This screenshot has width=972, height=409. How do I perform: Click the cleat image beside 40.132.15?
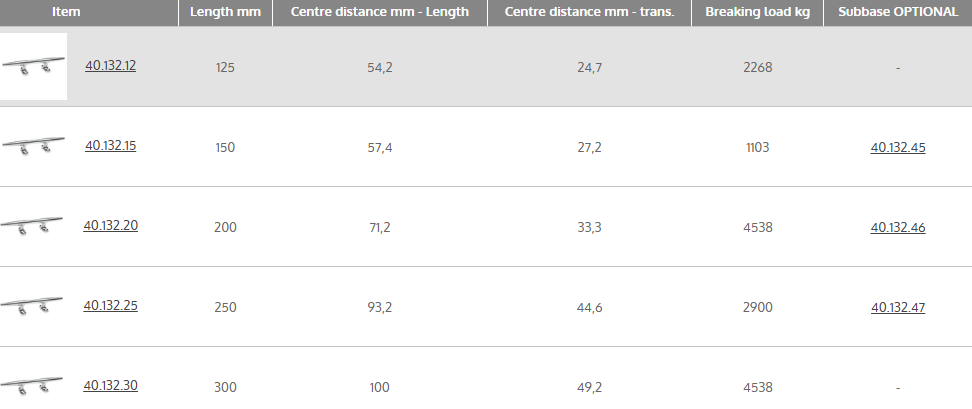33,146
